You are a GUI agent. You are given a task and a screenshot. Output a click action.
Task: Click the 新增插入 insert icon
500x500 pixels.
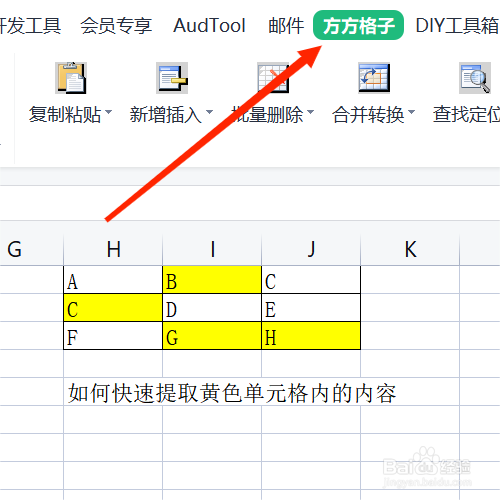172,78
